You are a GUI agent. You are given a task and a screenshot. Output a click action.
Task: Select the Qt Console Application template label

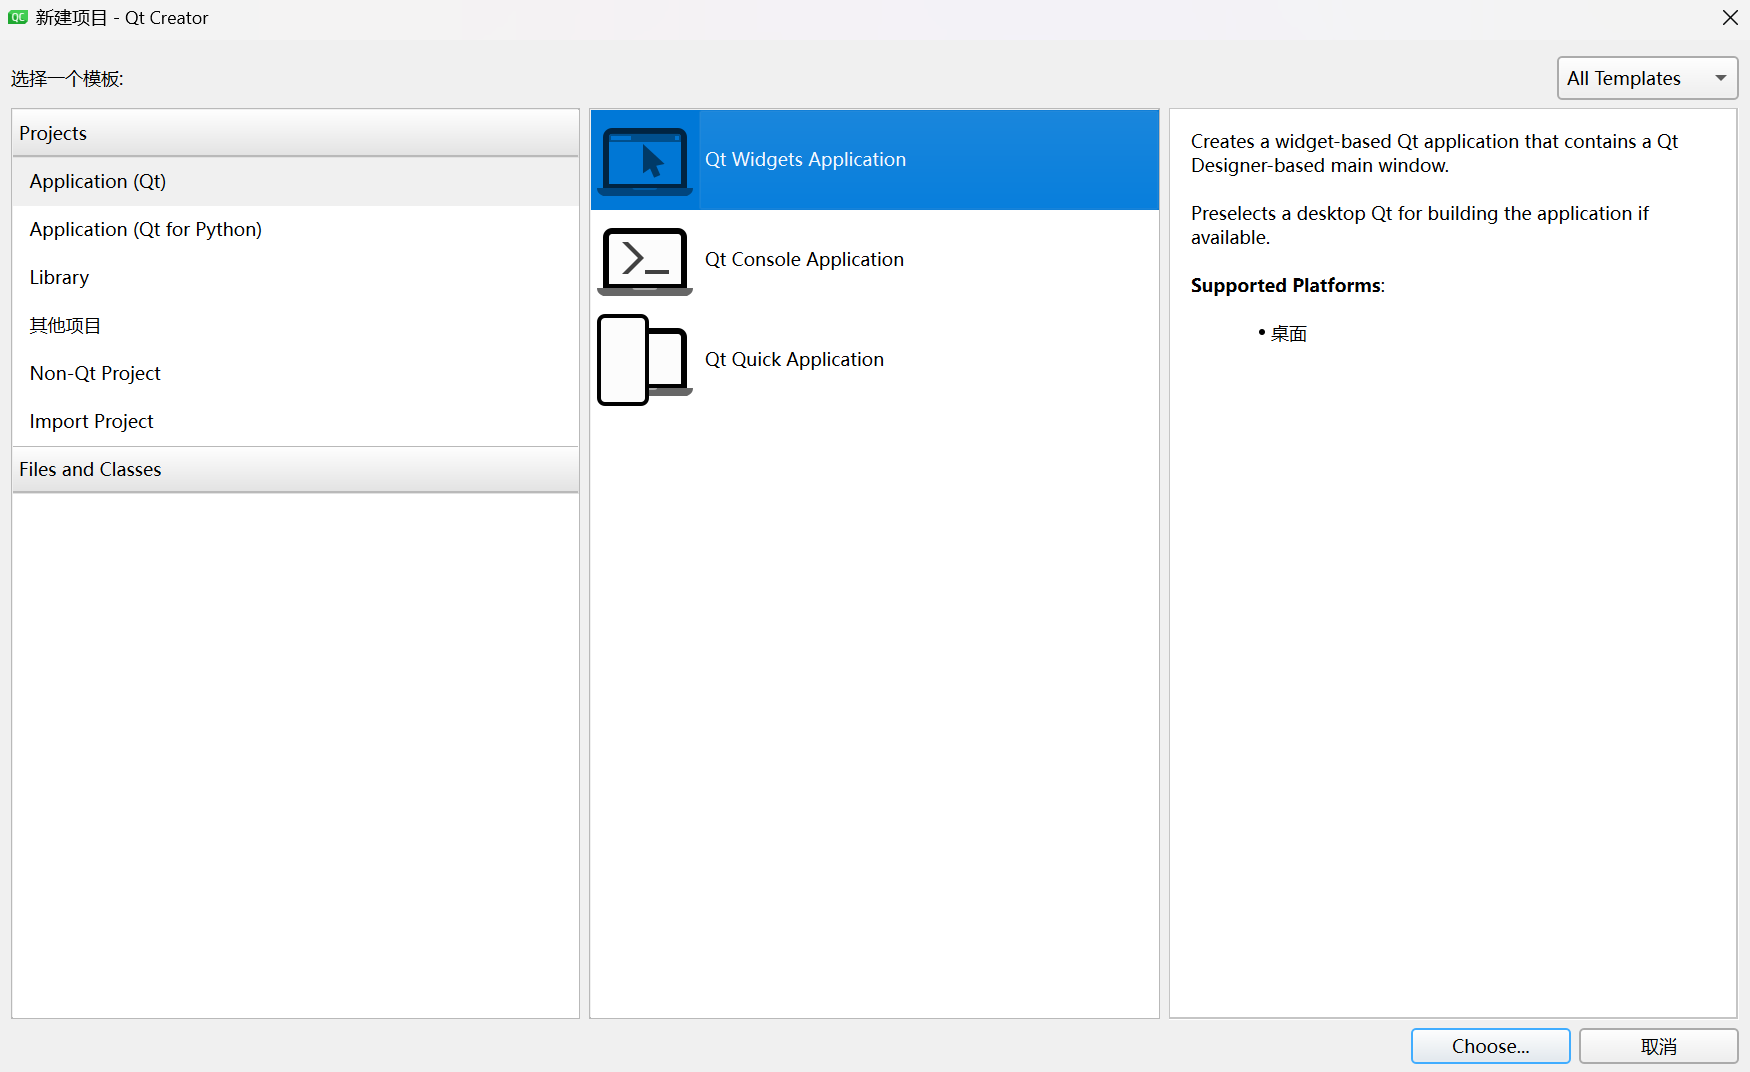[804, 260]
